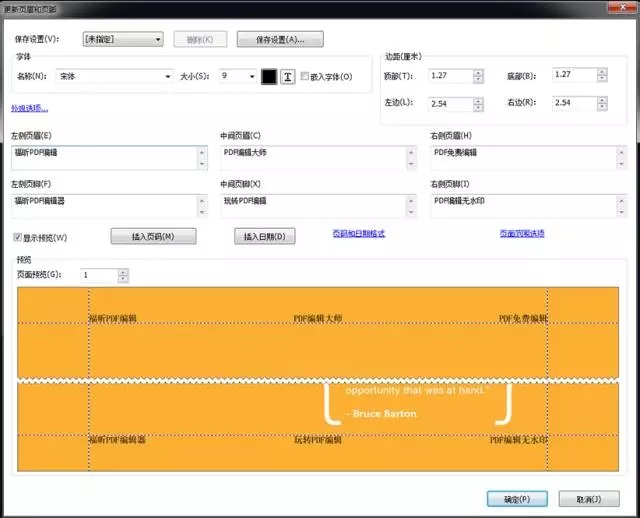Increase the 左边 margin with up arrow
The image size is (640, 518).
(x=478, y=100)
